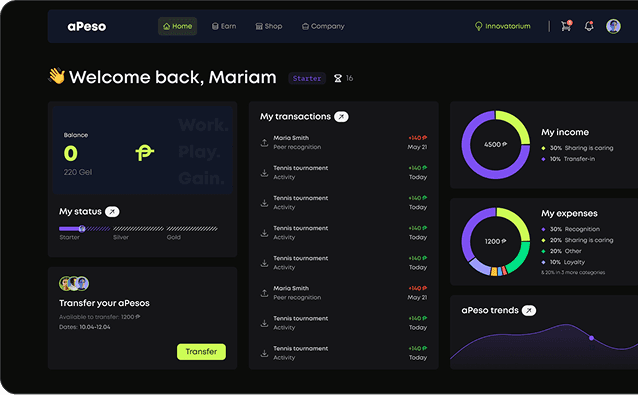Image resolution: width=638 pixels, height=395 pixels.
Task: Click the arrow icon beside My status
Action: click(x=112, y=212)
